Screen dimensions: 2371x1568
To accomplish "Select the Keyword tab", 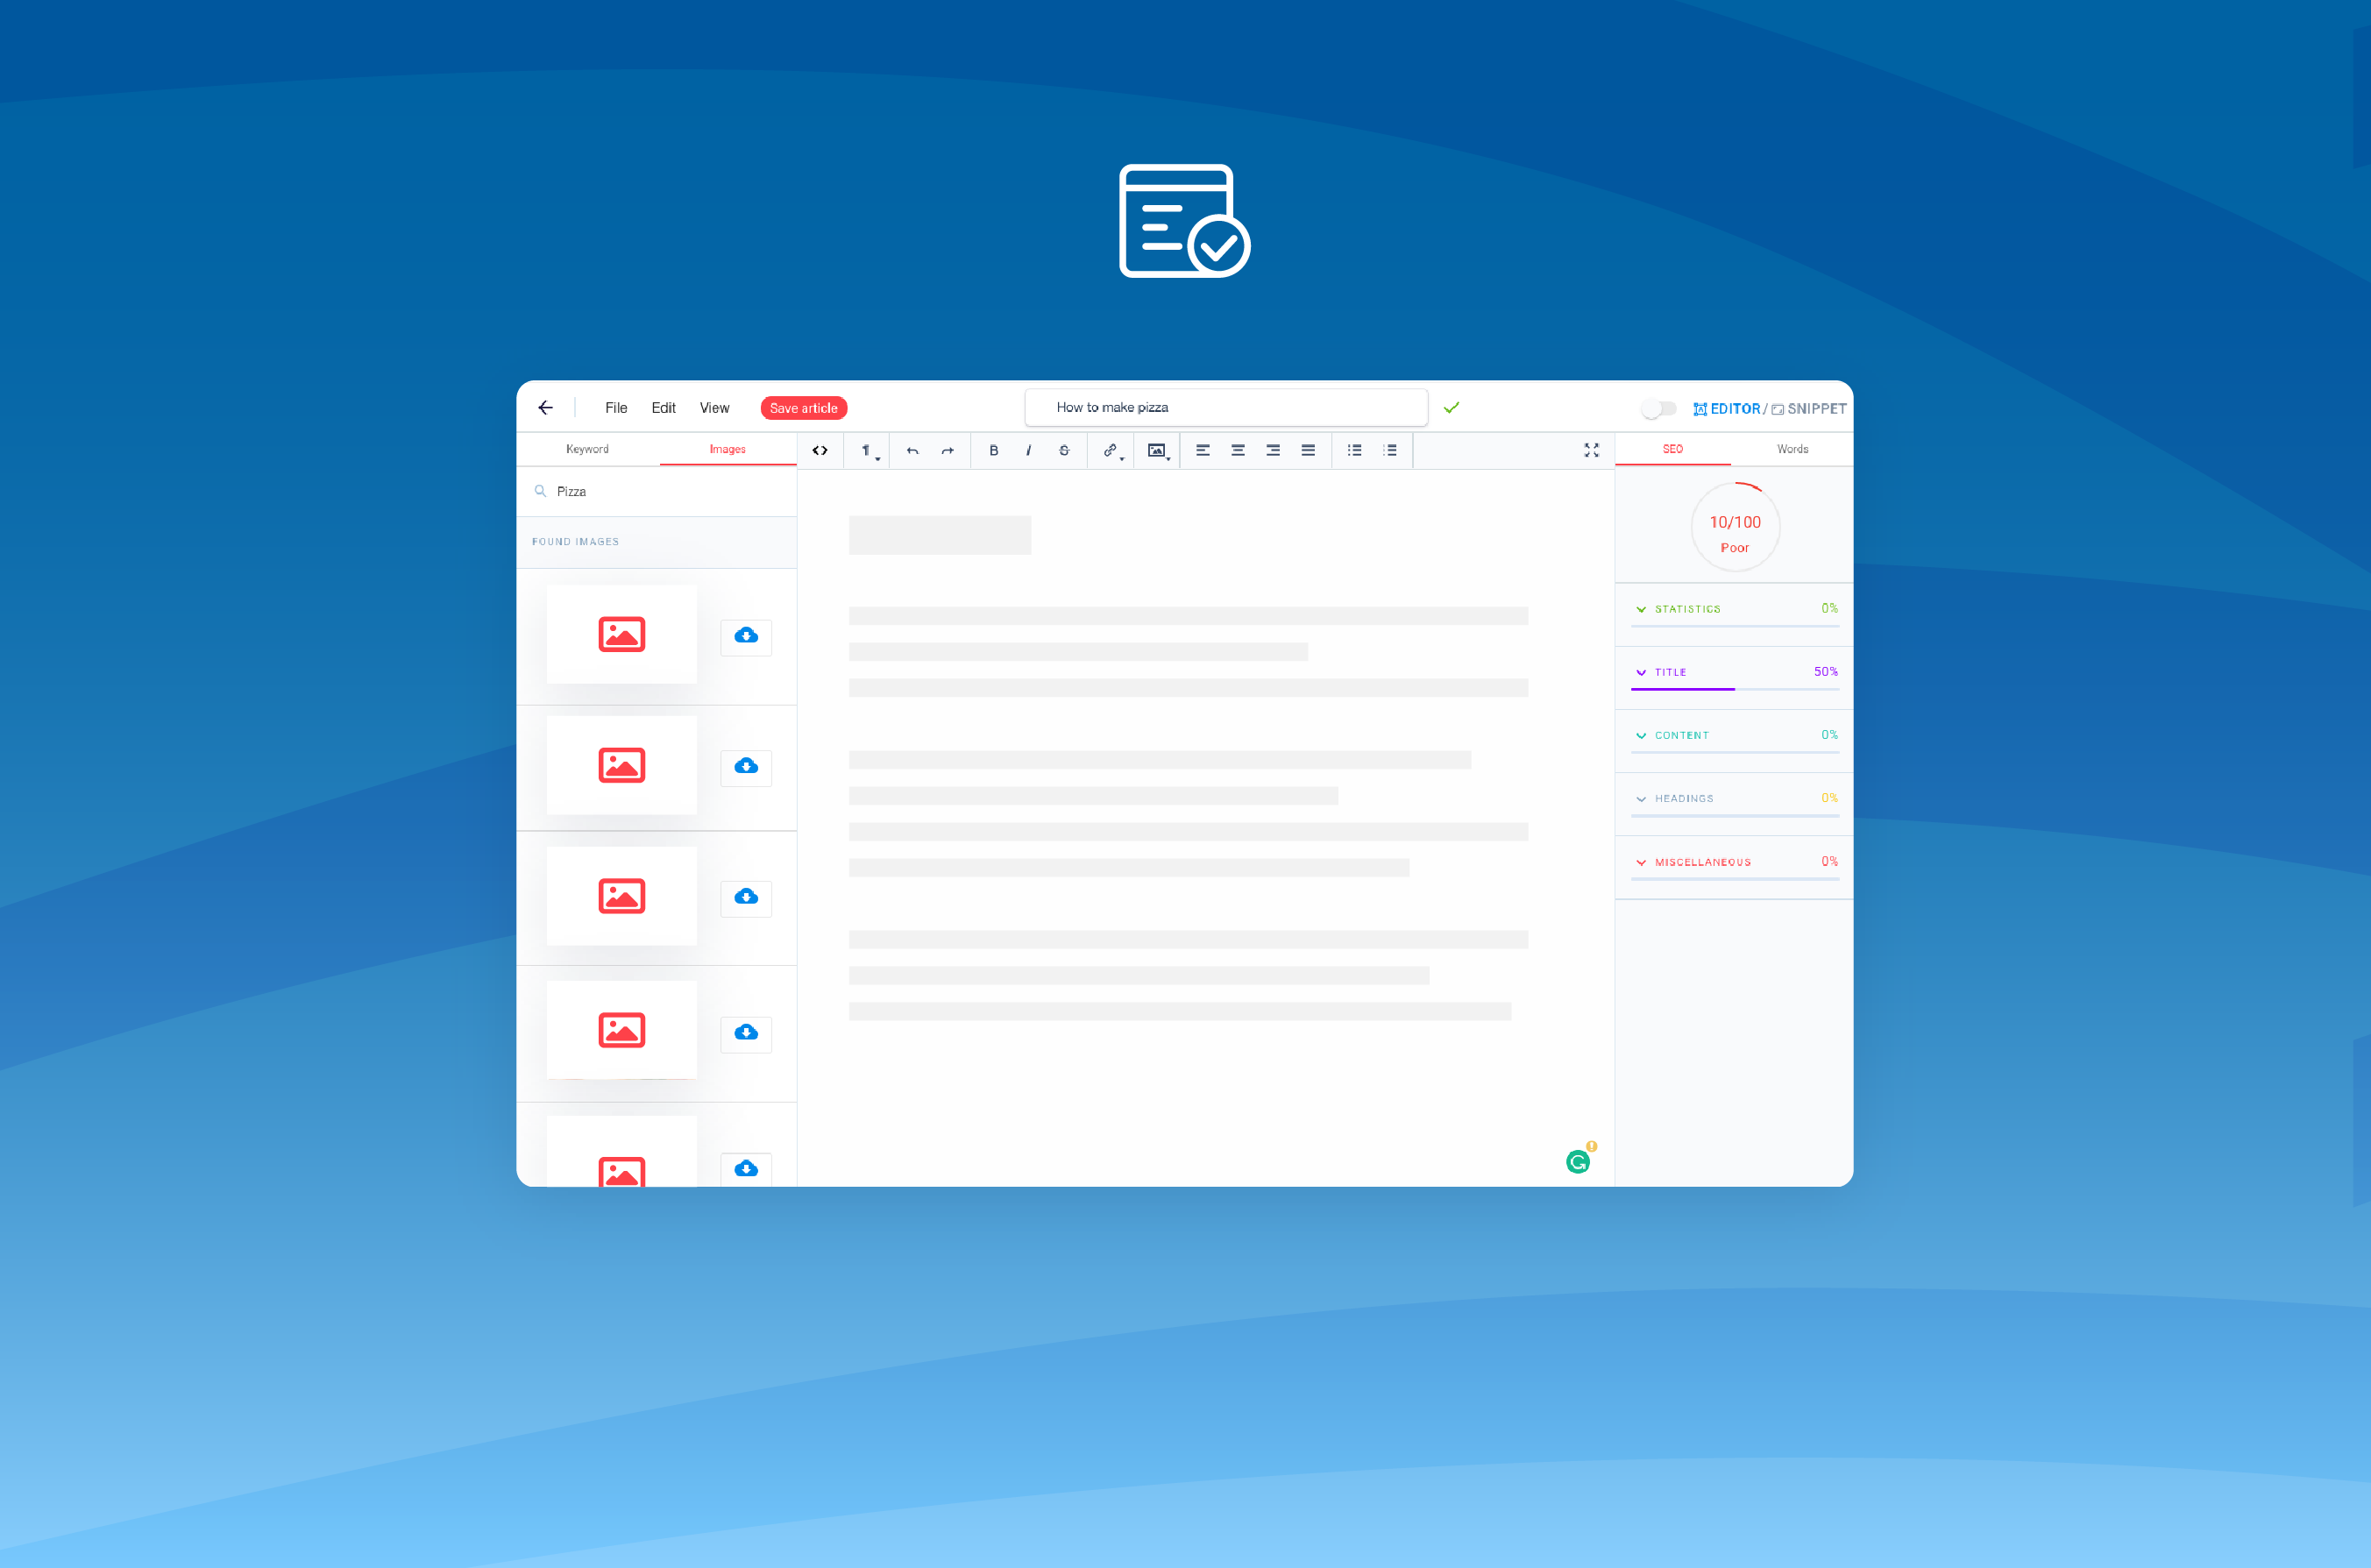I will (590, 450).
